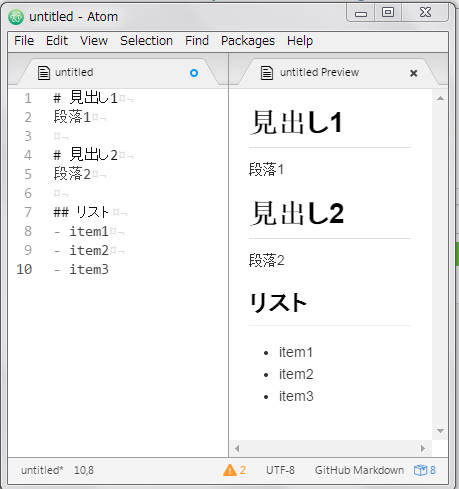Open the Selection menu
Screen dimensions: 459x489
pos(146,41)
